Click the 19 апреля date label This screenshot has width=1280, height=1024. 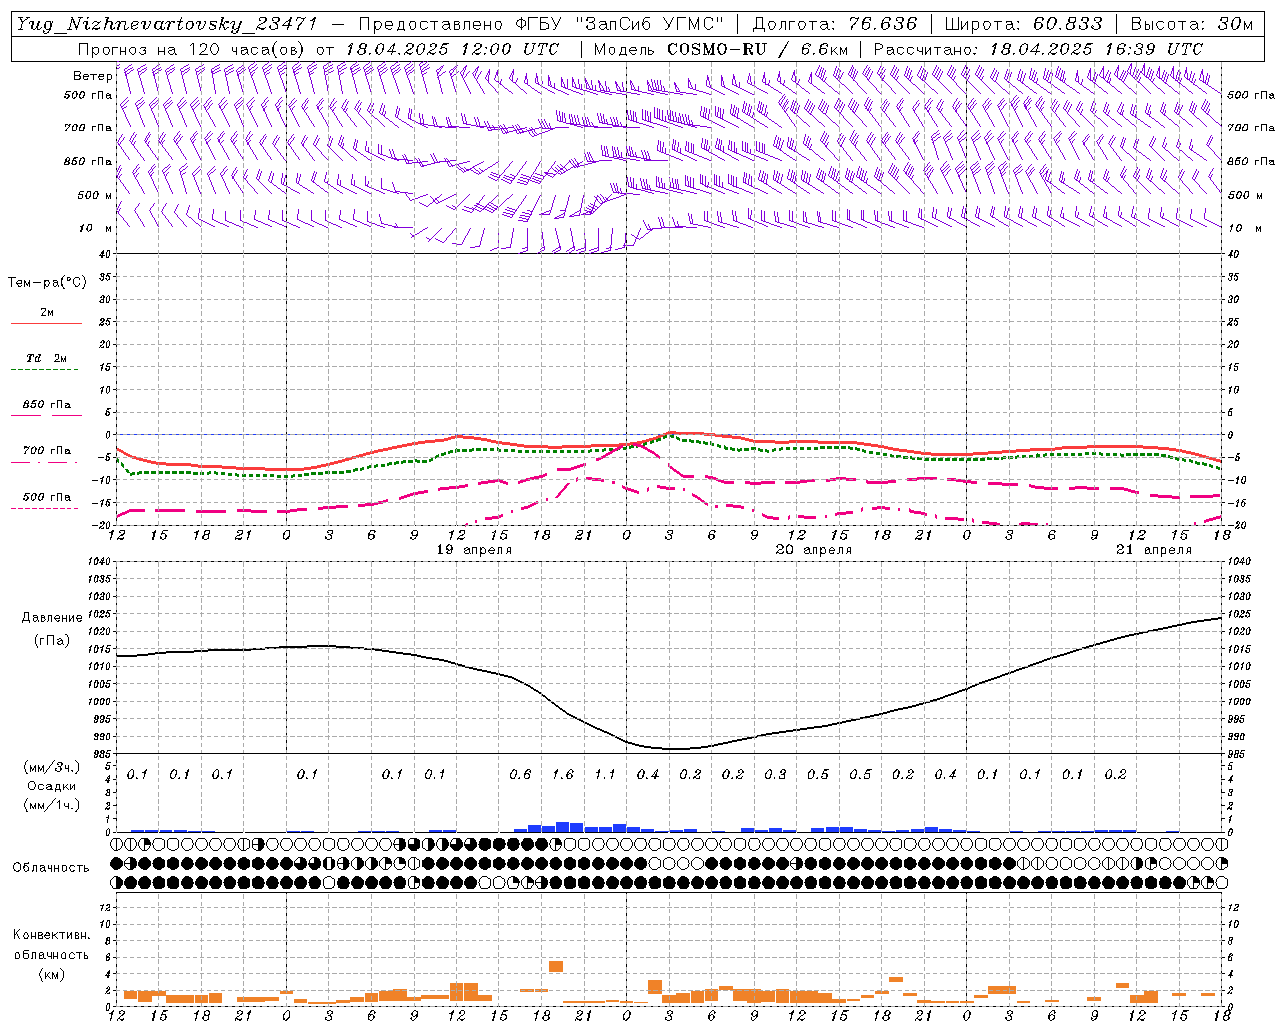tap(475, 550)
